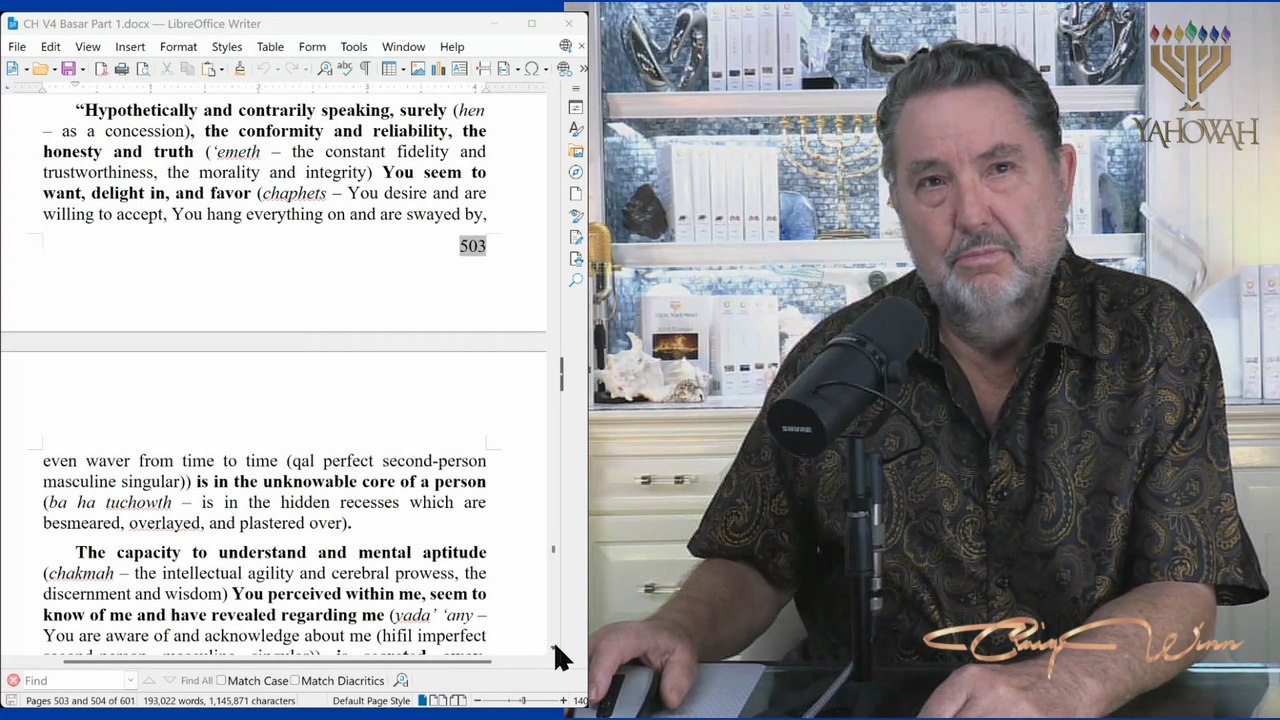Open sidebar Navigator compass icon
Screen dimensions: 1280x720
tap(576, 172)
